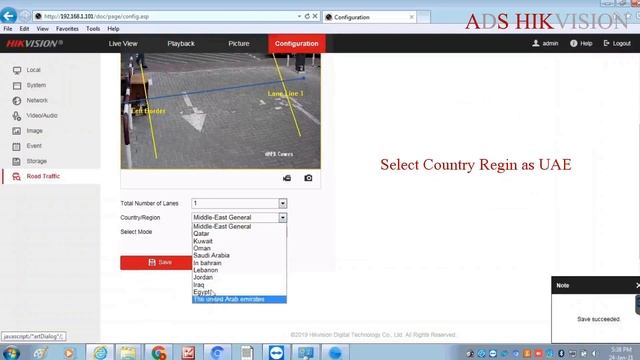This screenshot has width=640, height=360.
Task: Click the Network globe icon
Action: click(x=17, y=100)
